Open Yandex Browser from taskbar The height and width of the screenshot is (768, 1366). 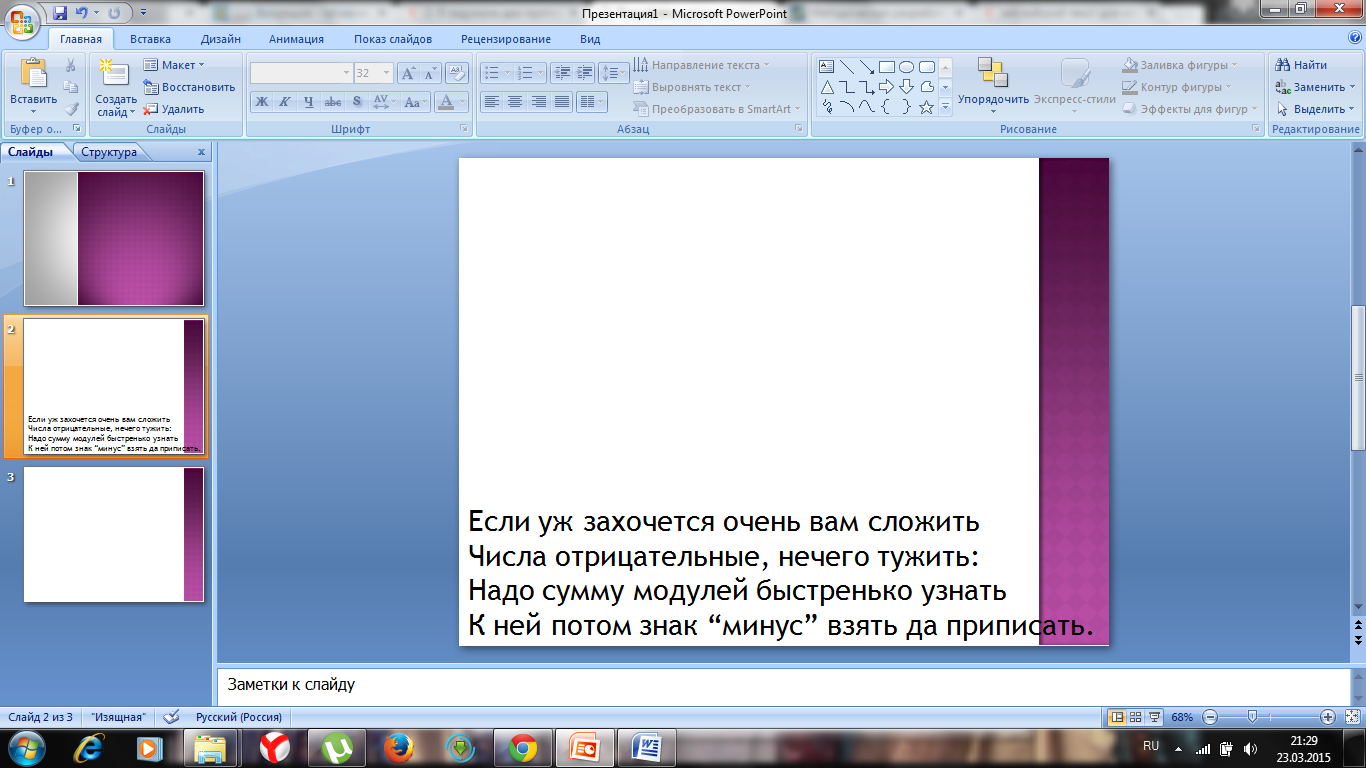pyautogui.click(x=275, y=748)
